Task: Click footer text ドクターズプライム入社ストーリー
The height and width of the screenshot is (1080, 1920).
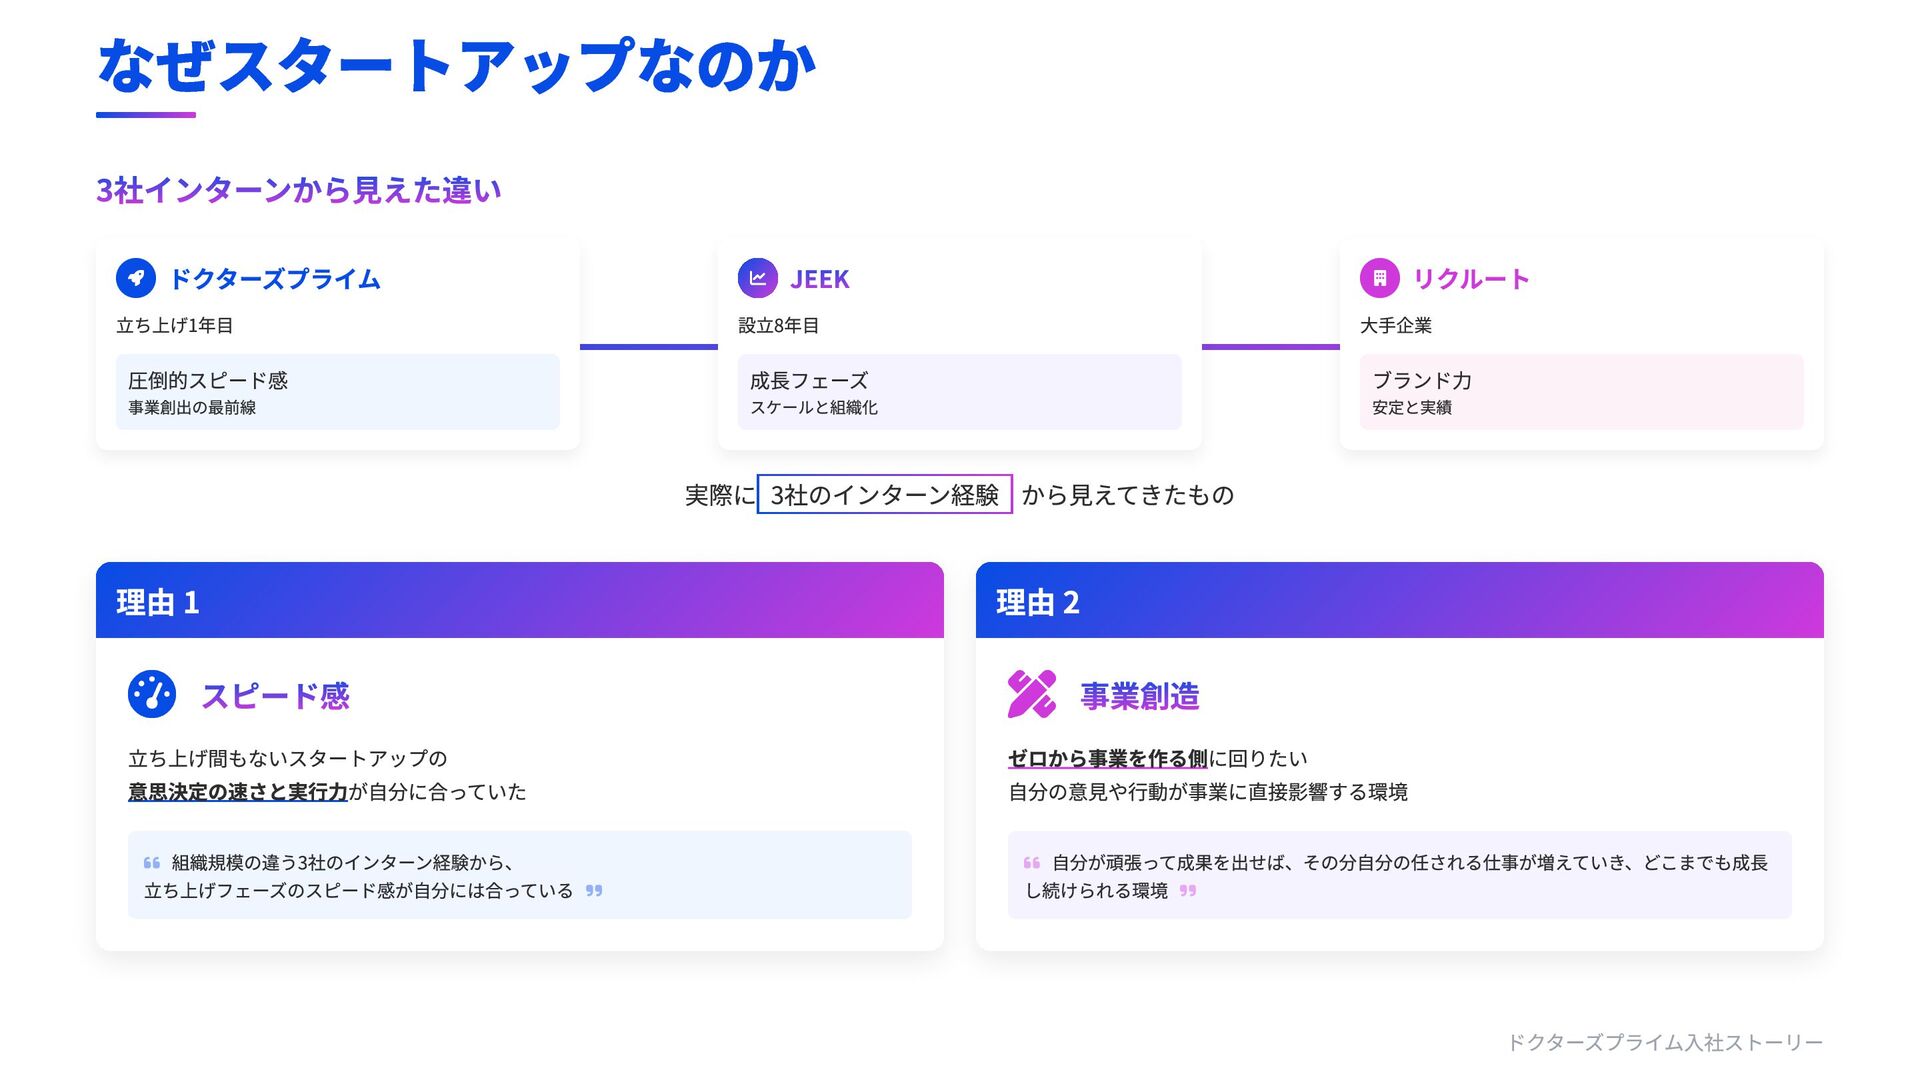Action: (1664, 1043)
